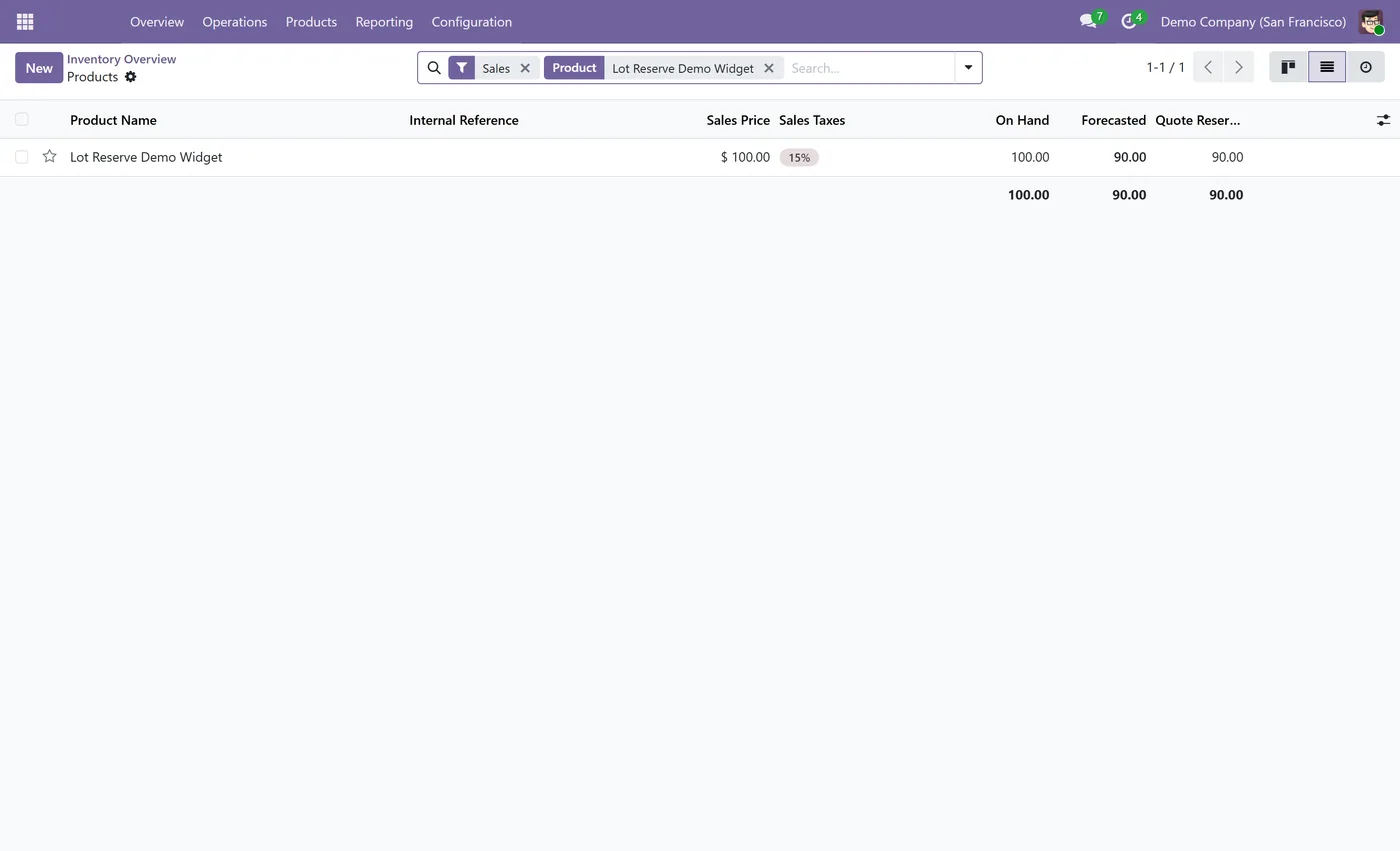Screen dimensions: 1400x851
Task: Switch to Kanban view
Action: (1288, 67)
